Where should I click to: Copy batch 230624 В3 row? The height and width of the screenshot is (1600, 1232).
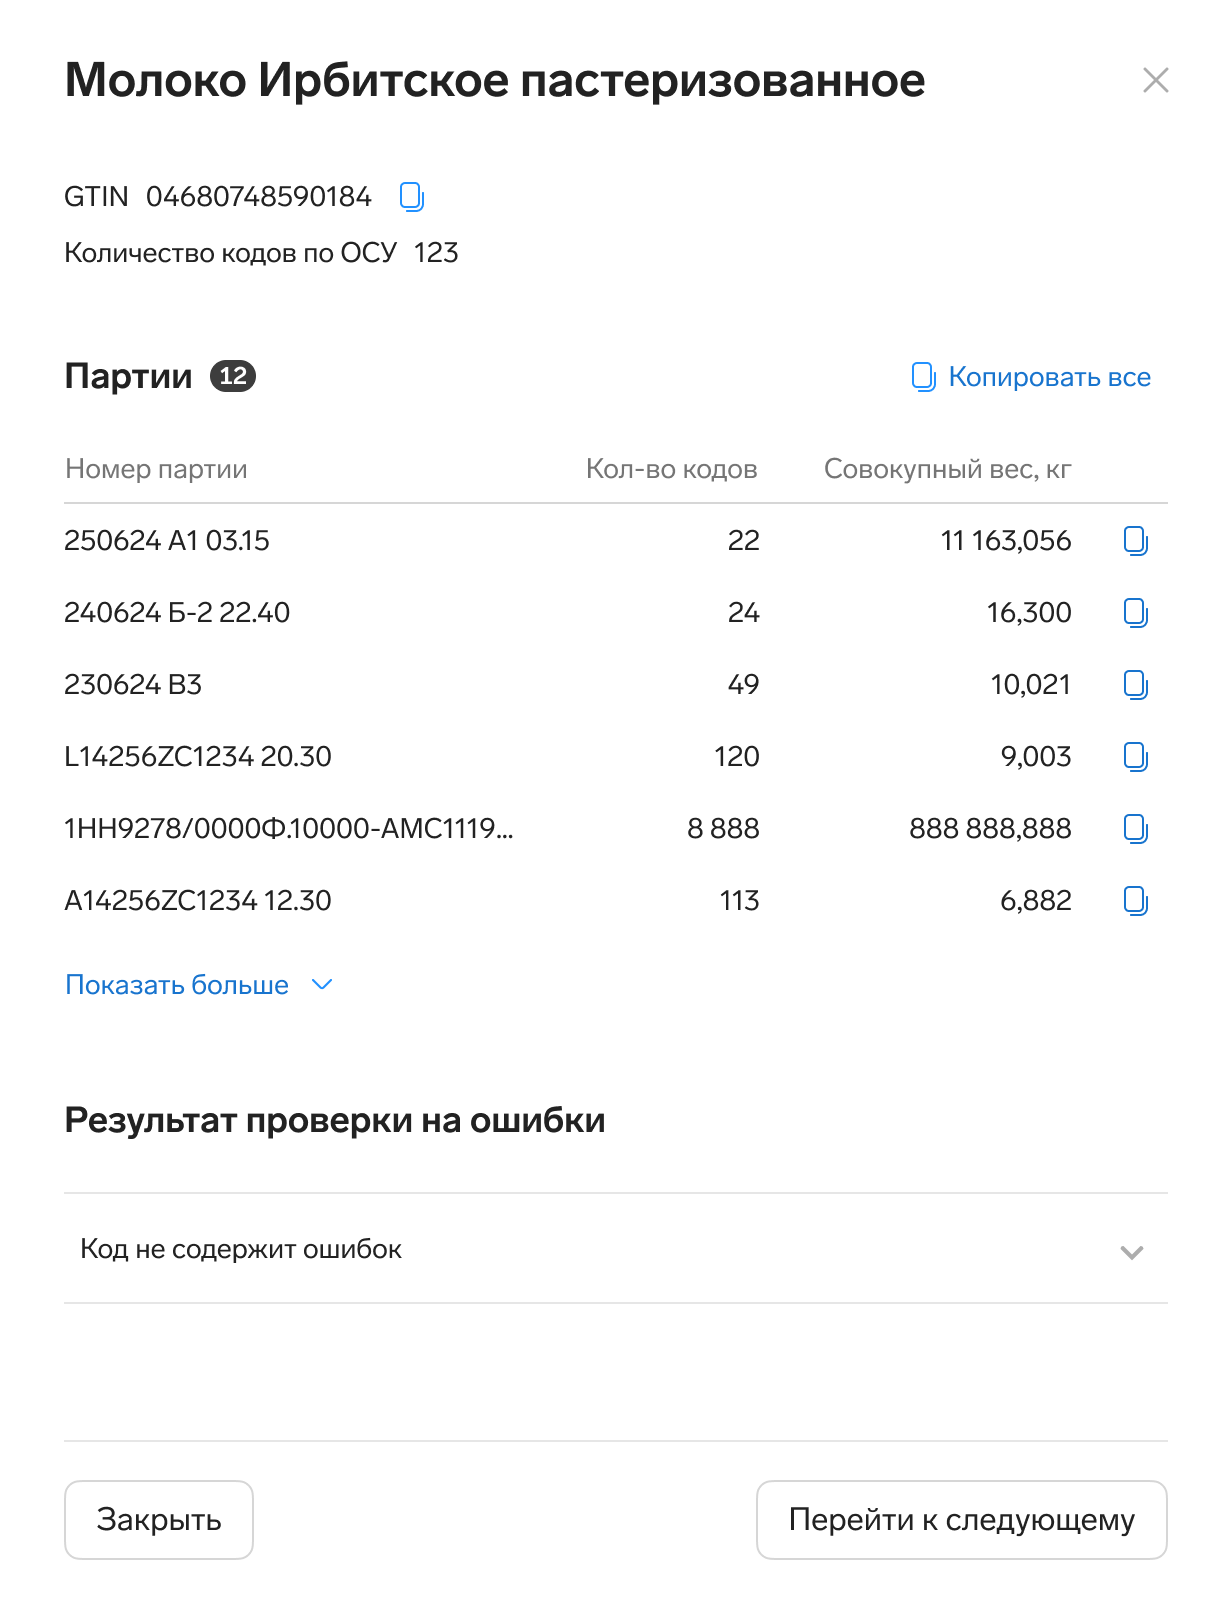(1135, 685)
